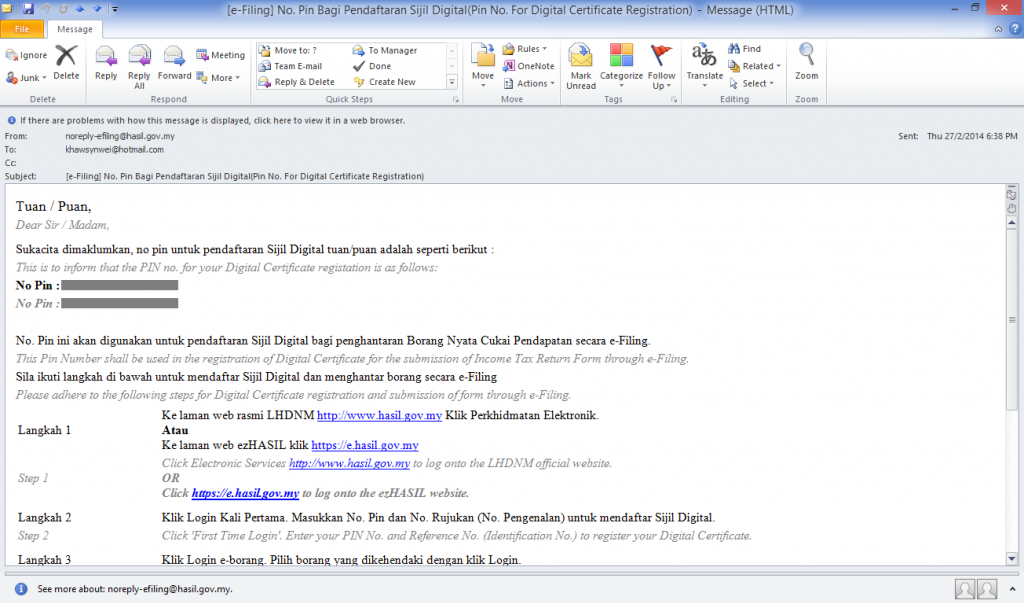Click the Reply icon
Viewport: 1024px width, 603px height.
106,62
